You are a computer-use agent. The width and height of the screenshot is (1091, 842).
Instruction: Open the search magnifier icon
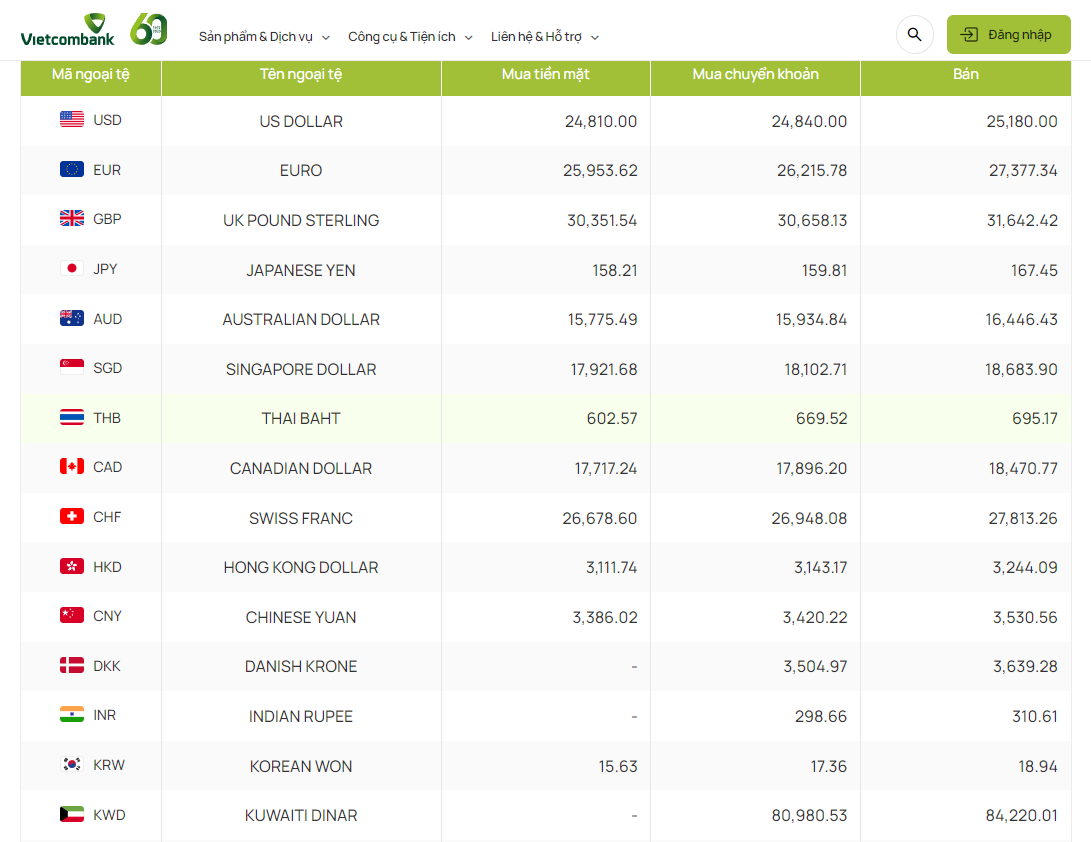[914, 35]
